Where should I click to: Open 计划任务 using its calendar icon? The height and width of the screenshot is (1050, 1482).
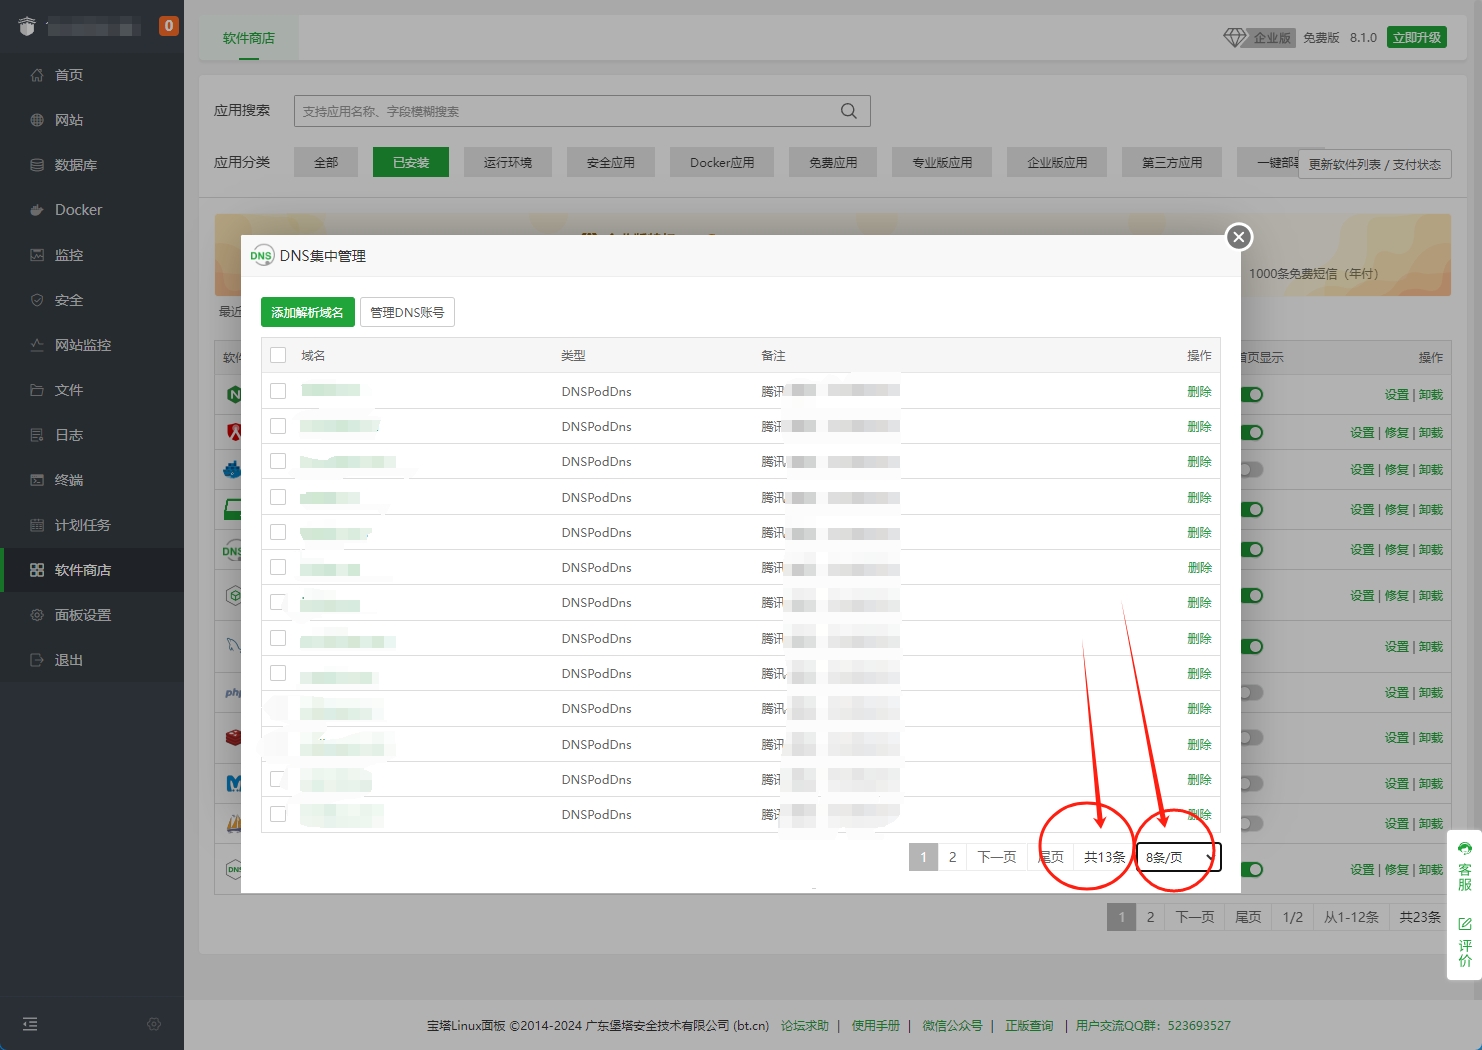[x=37, y=525]
